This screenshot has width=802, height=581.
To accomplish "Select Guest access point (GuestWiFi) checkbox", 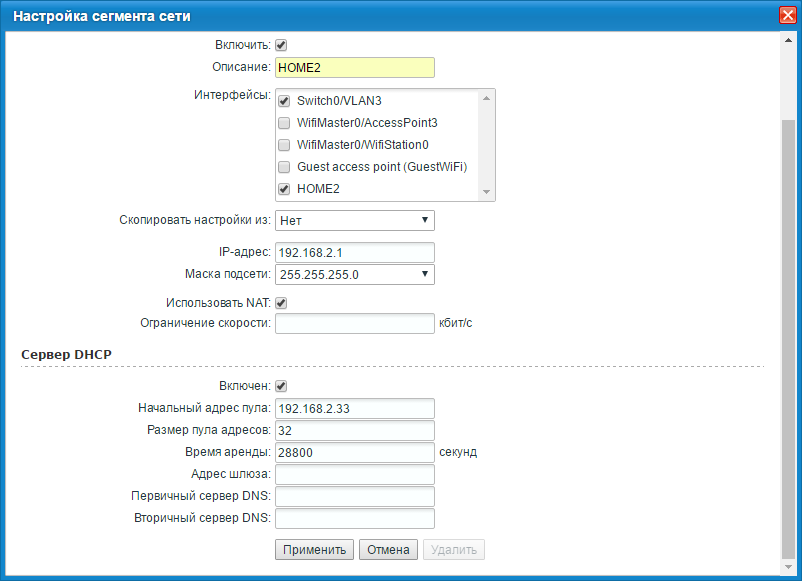I will click(284, 167).
